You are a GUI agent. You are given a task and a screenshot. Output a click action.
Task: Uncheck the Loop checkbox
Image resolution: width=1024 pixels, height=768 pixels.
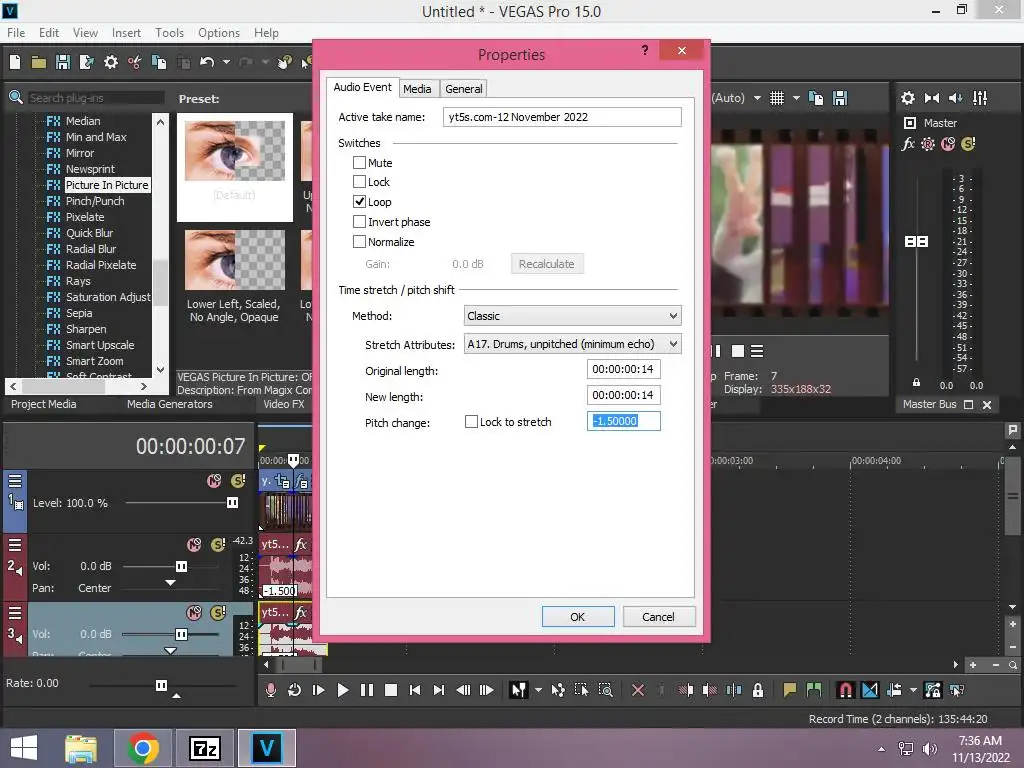click(x=359, y=201)
